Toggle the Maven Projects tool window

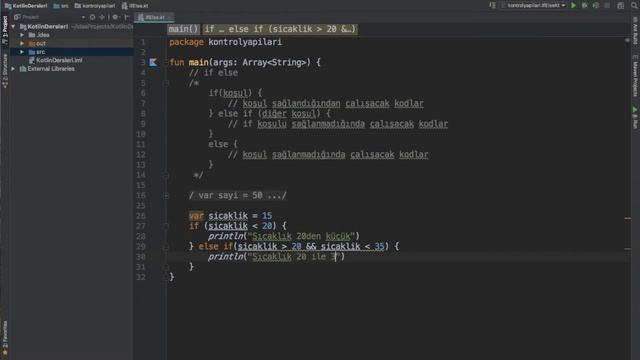click(x=635, y=76)
